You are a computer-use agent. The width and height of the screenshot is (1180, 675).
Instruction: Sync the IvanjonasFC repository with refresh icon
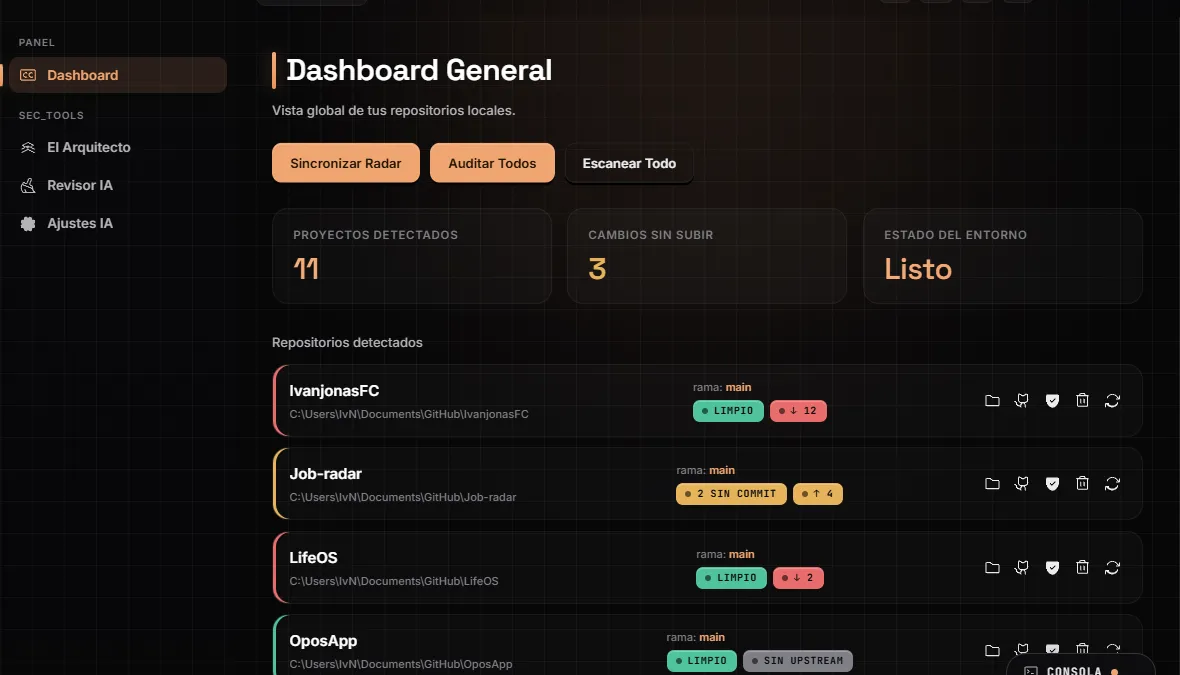pos(1112,400)
